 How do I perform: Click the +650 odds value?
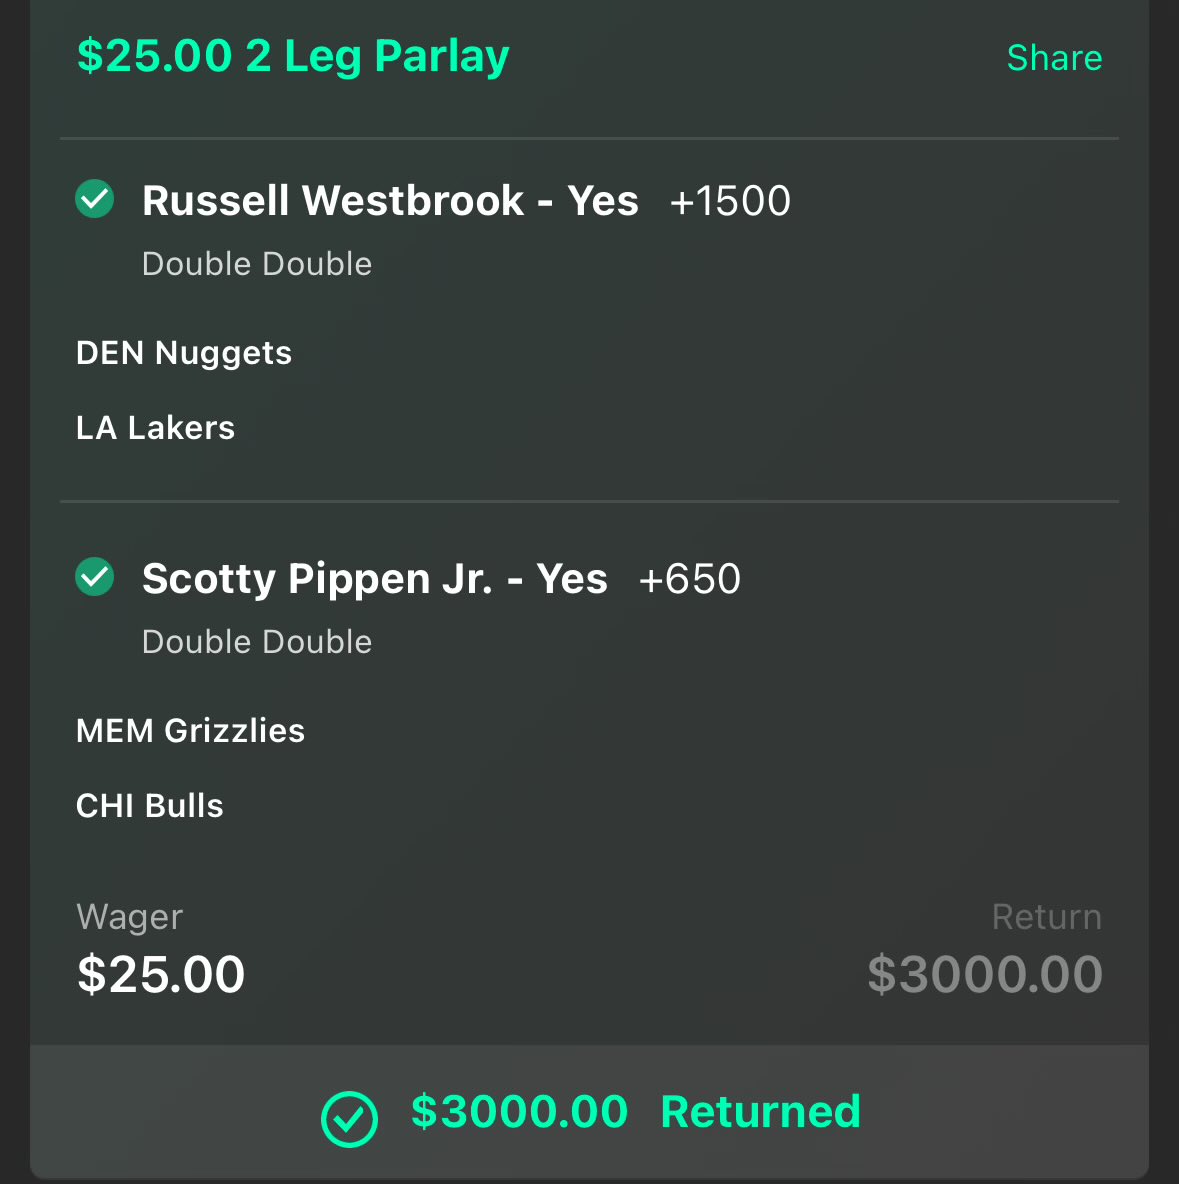click(689, 579)
